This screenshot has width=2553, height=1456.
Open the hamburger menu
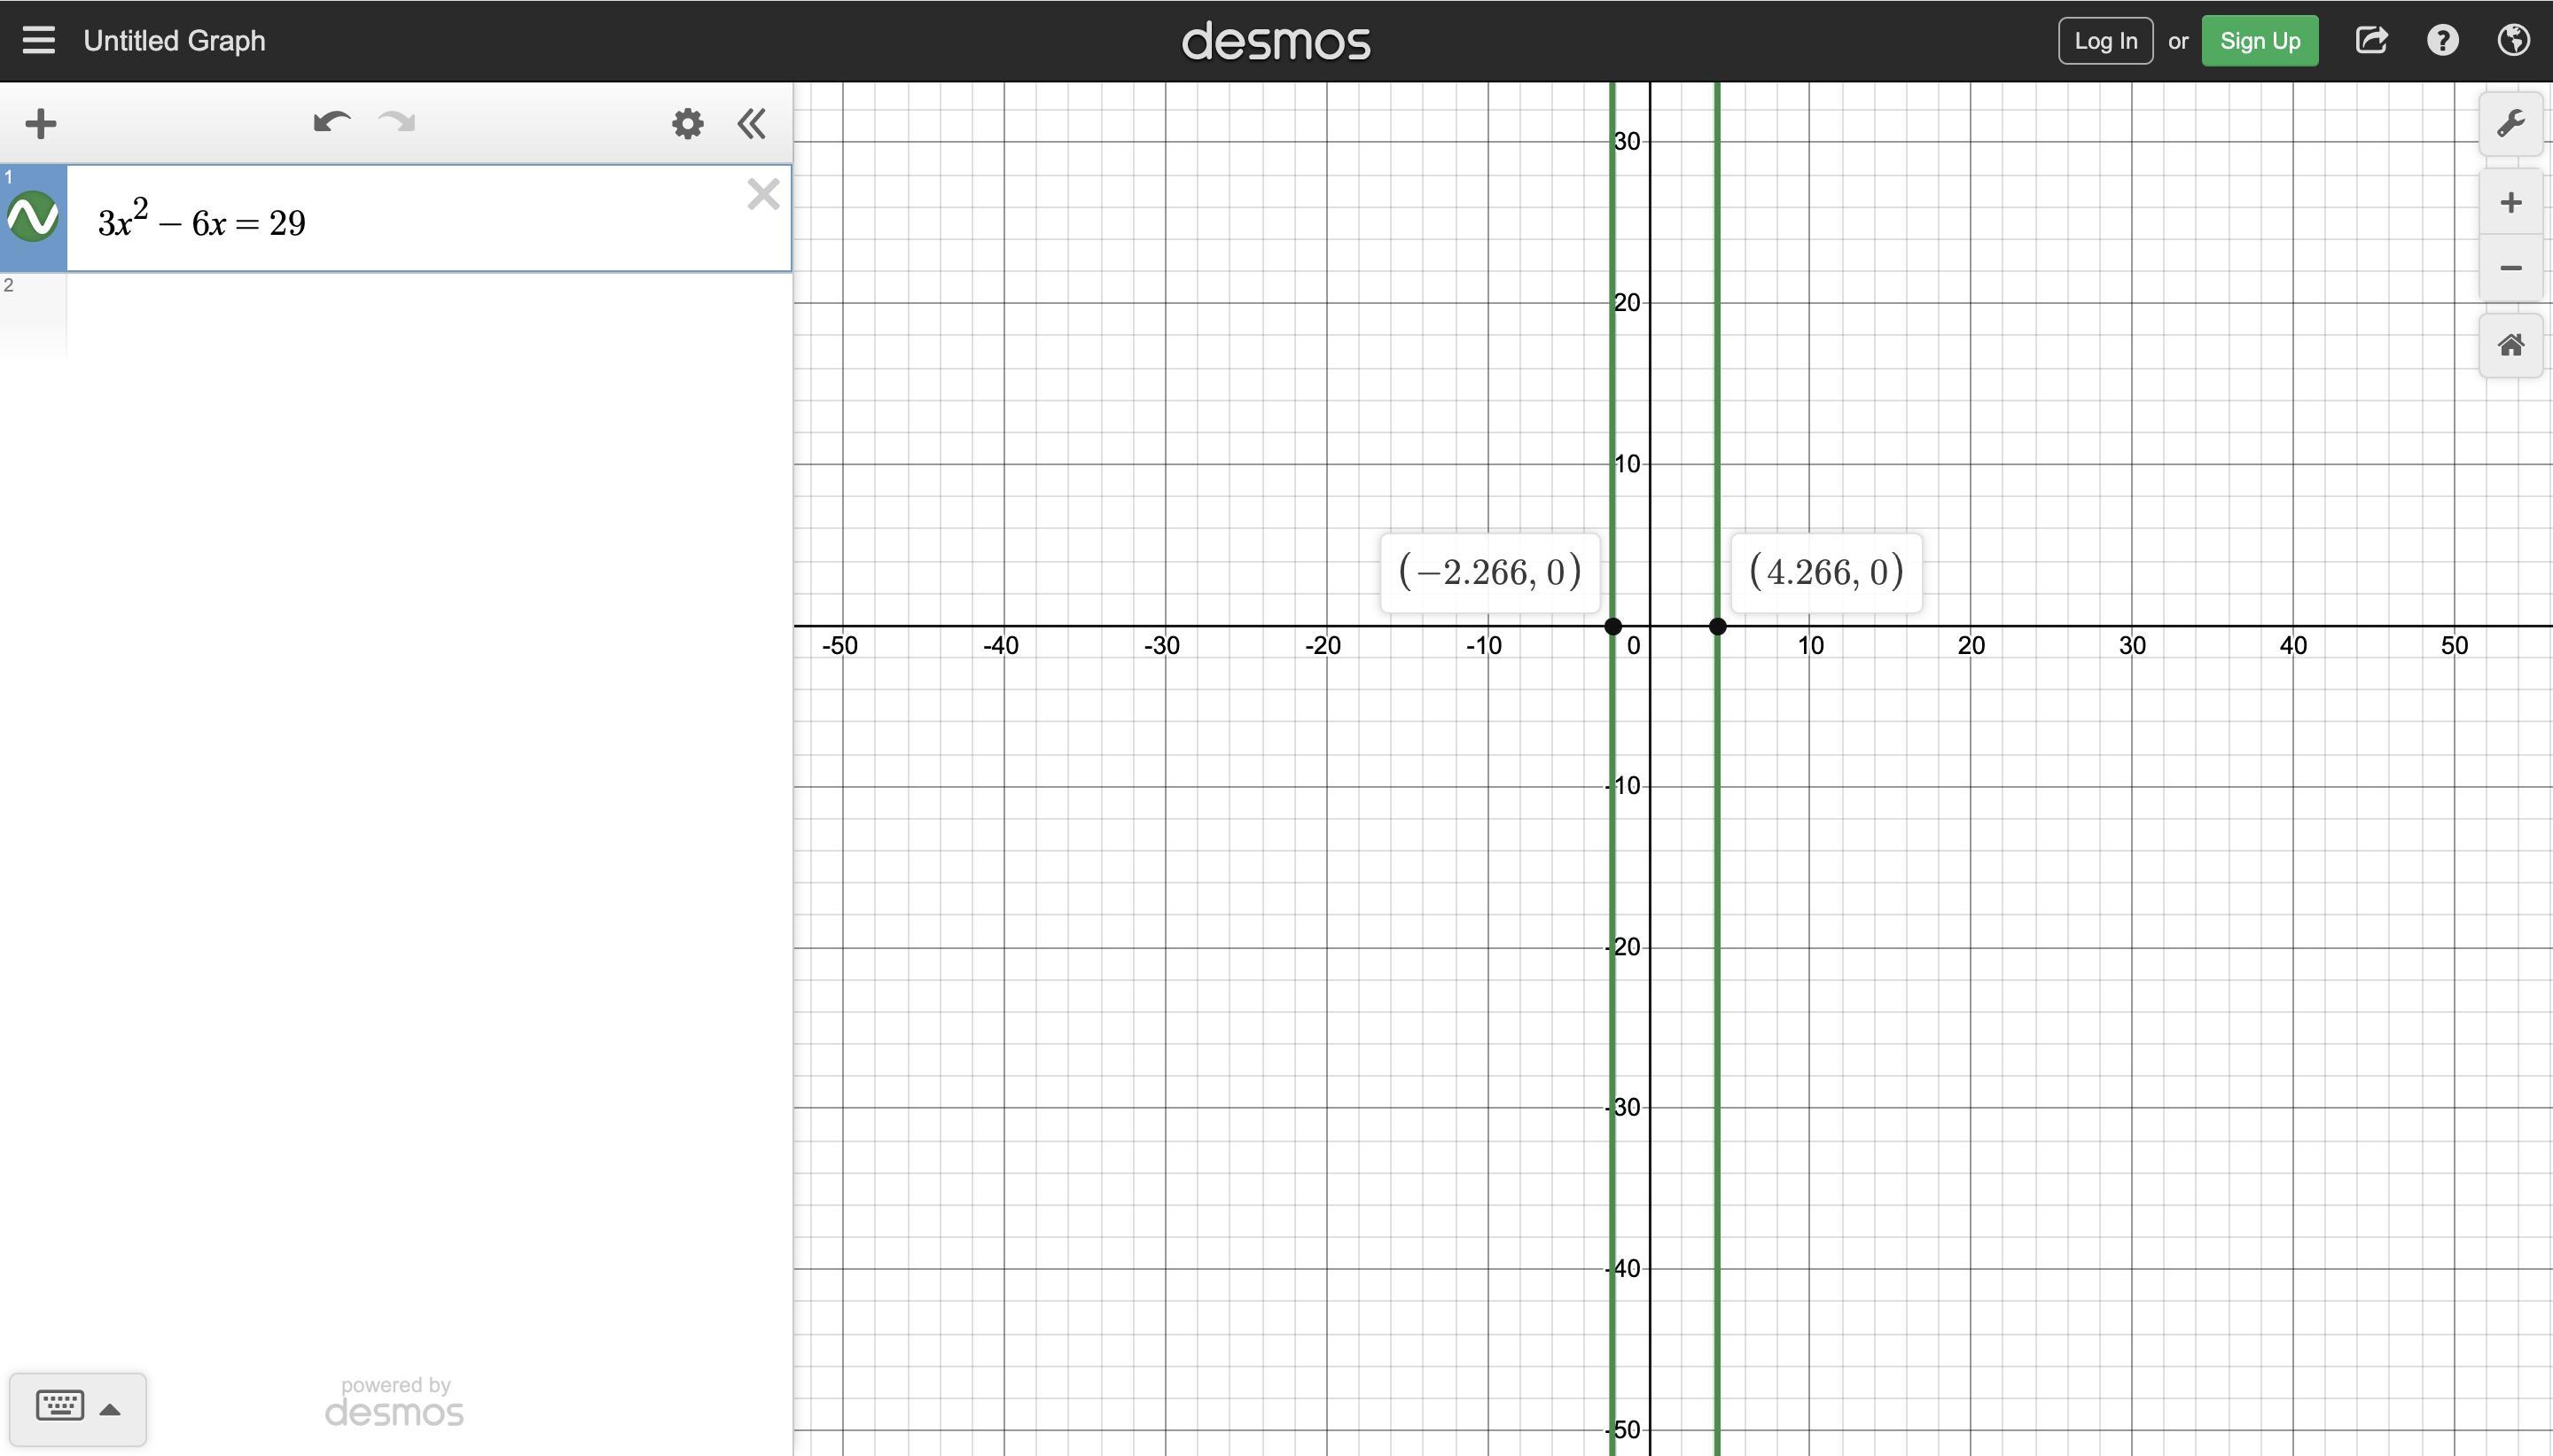pos(38,41)
